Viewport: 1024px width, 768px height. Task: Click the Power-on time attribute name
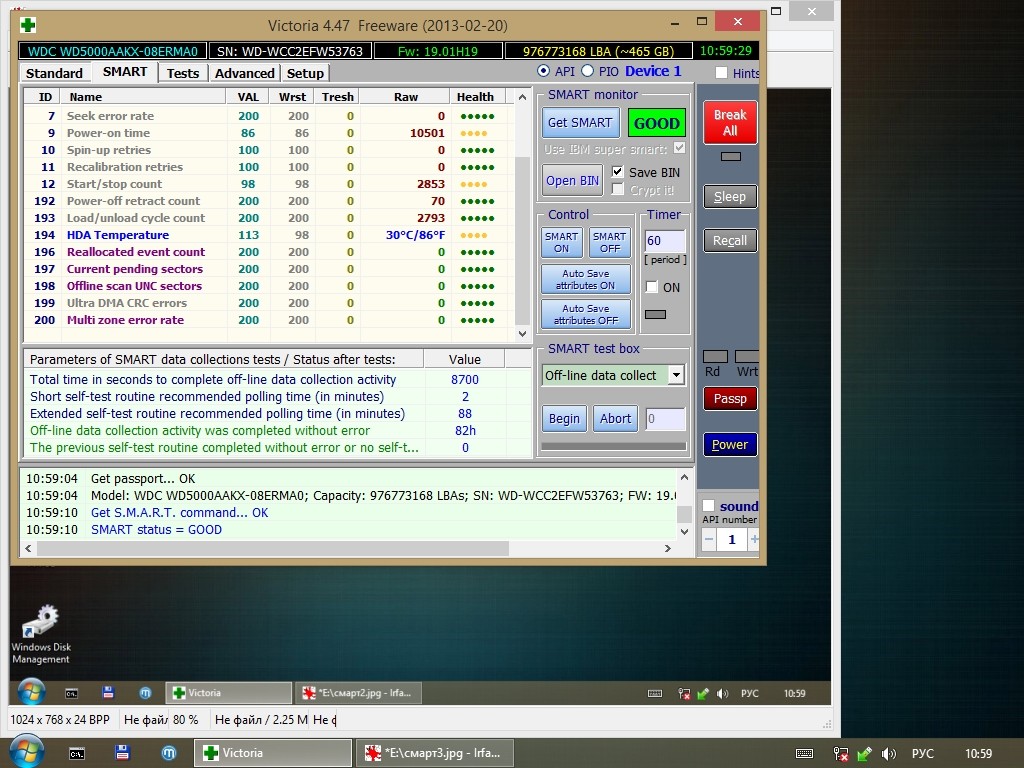tap(108, 133)
